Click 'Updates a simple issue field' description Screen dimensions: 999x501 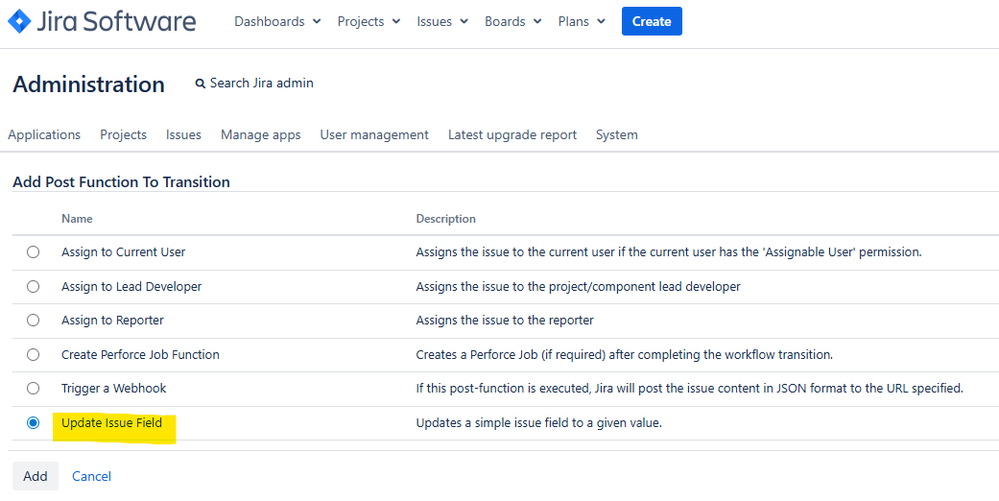coord(539,423)
